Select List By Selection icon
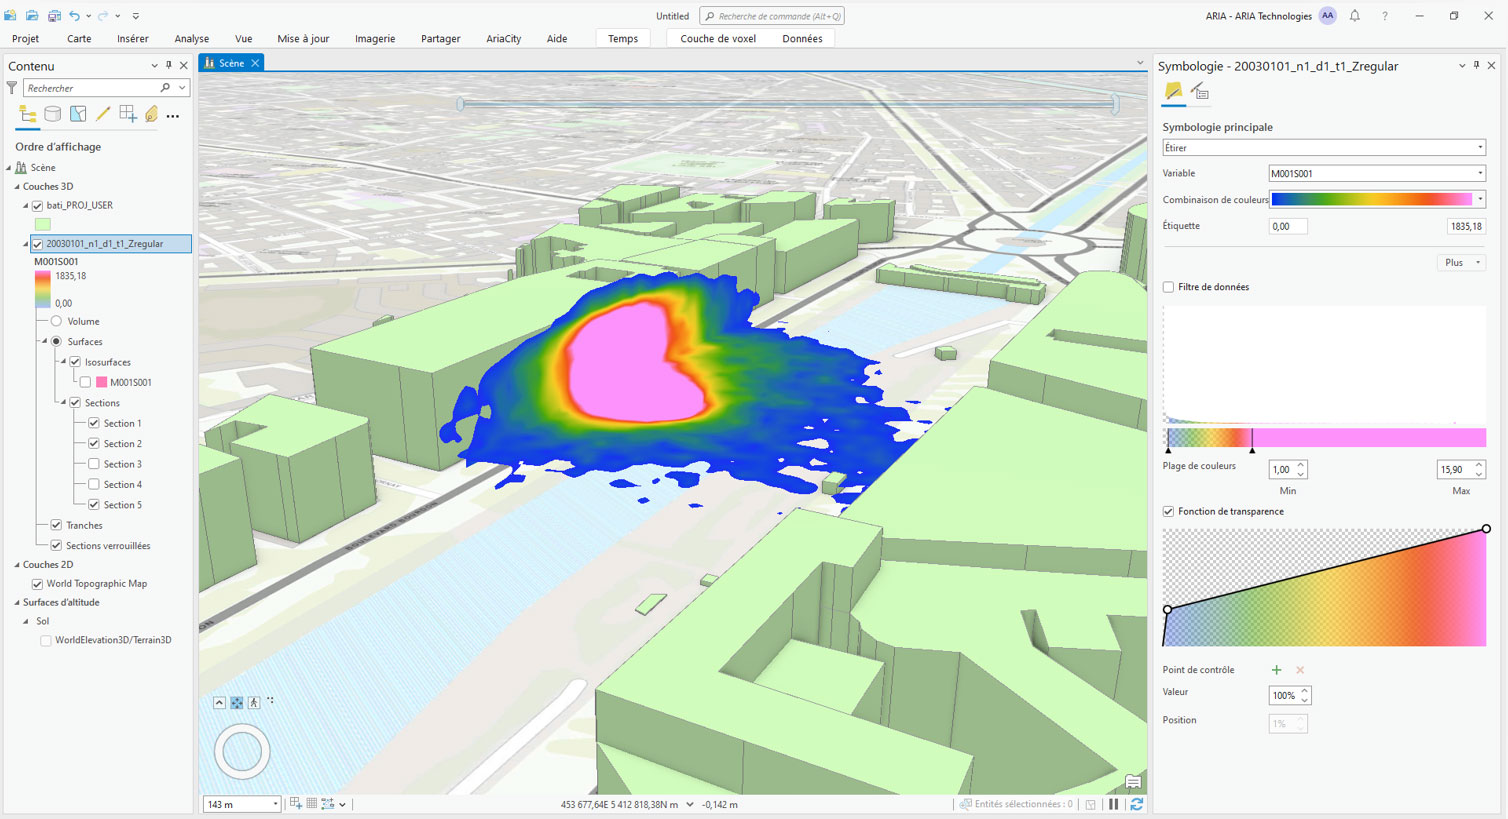 coord(78,115)
